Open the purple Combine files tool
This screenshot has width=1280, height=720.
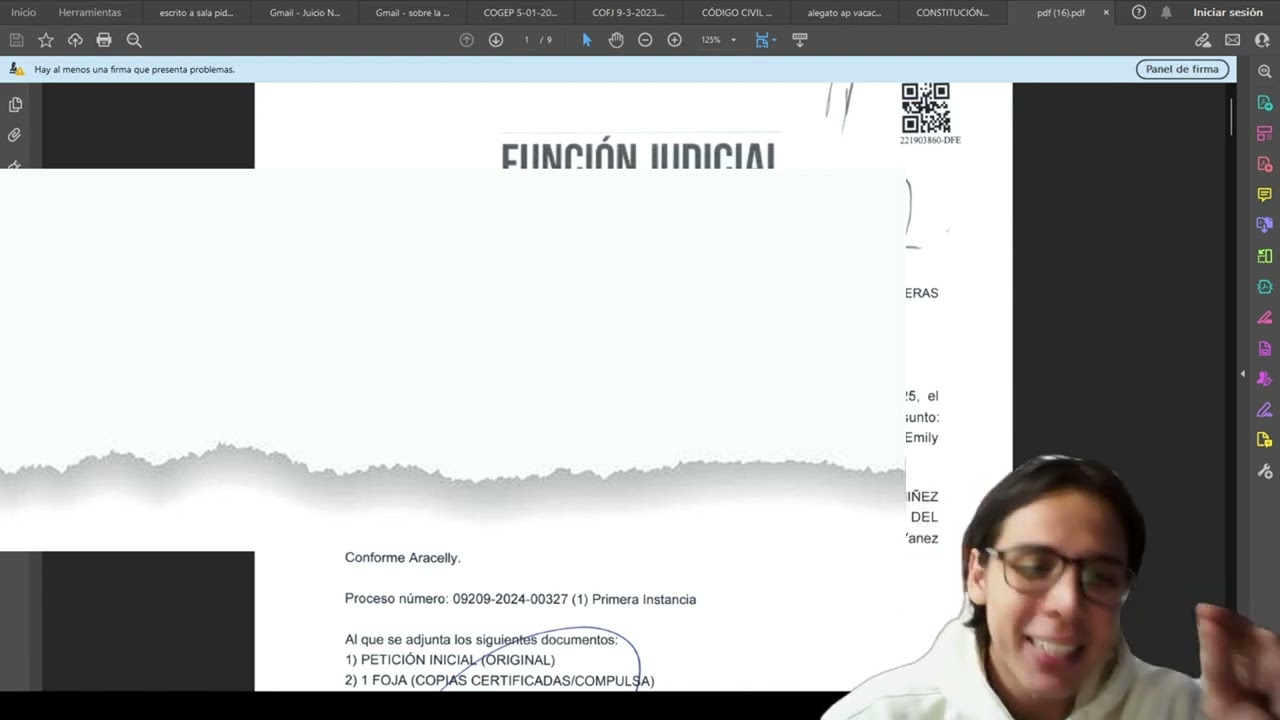(1265, 225)
